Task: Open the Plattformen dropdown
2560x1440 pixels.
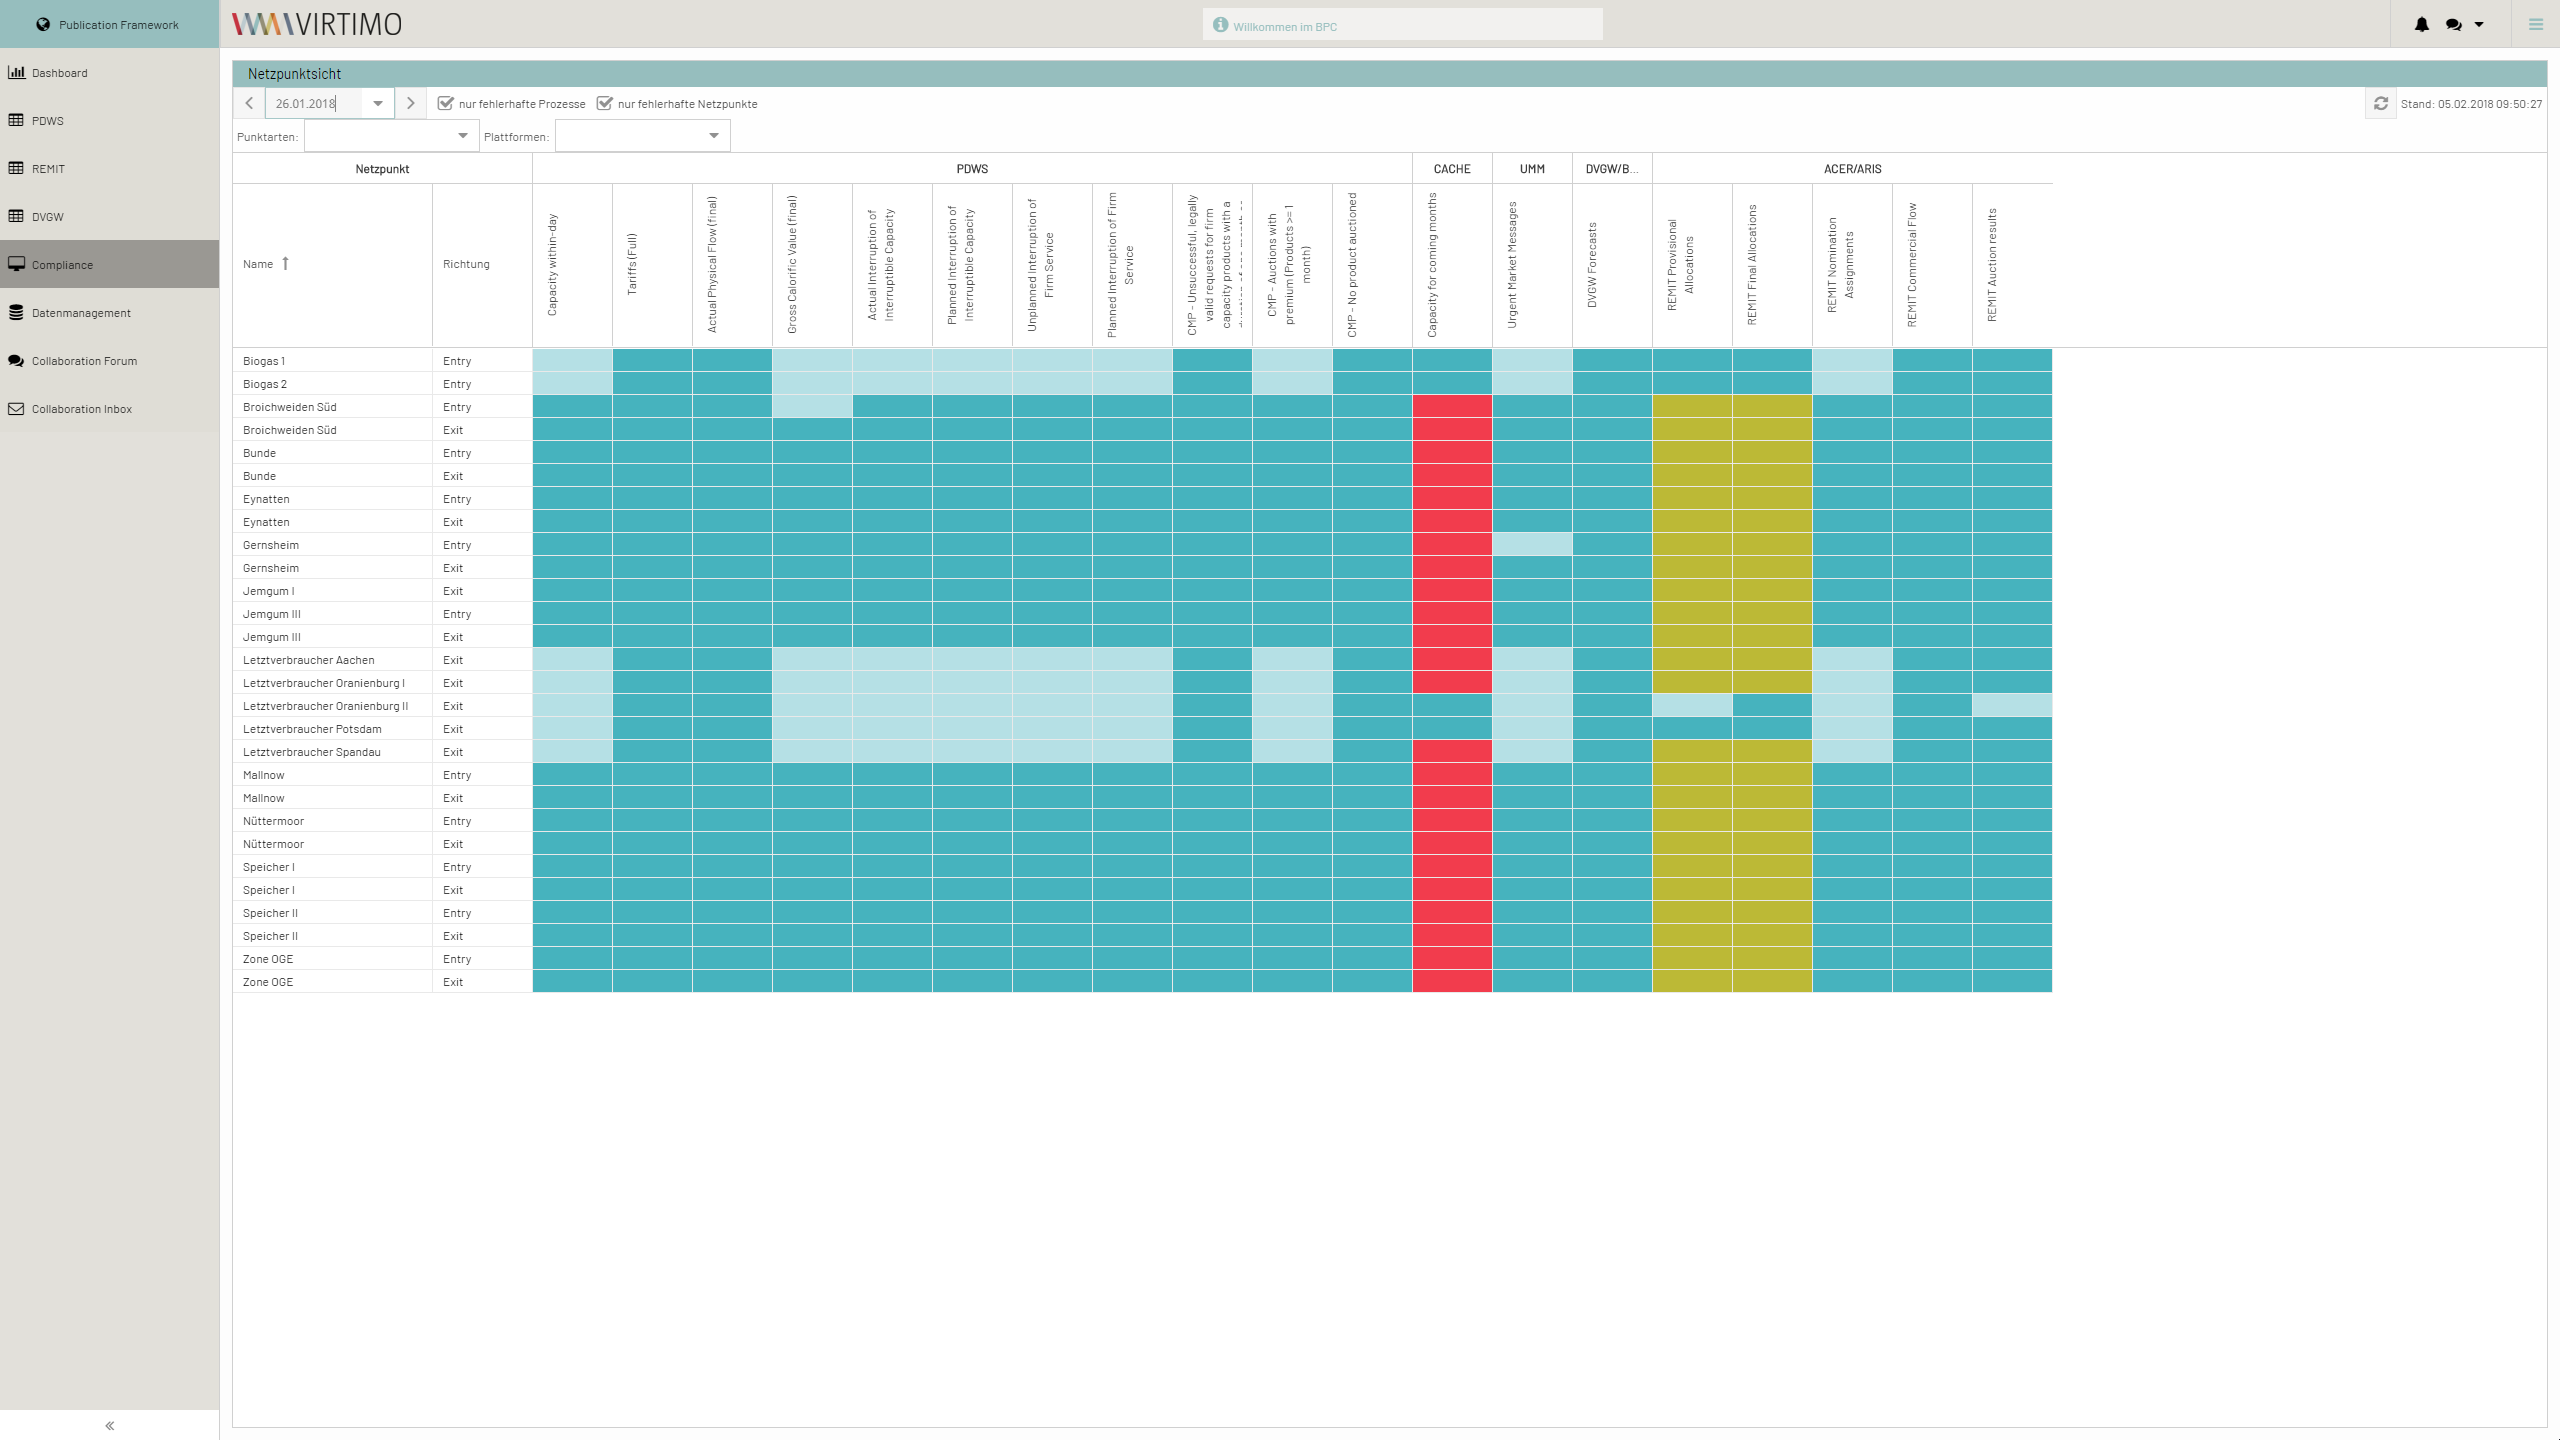Action: click(713, 136)
